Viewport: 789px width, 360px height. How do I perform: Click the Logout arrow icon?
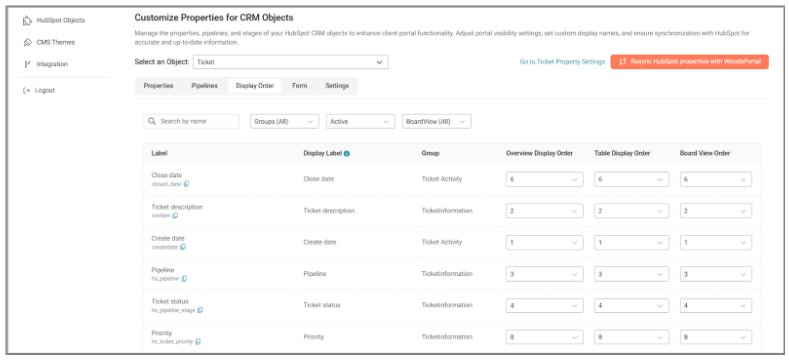(x=27, y=91)
